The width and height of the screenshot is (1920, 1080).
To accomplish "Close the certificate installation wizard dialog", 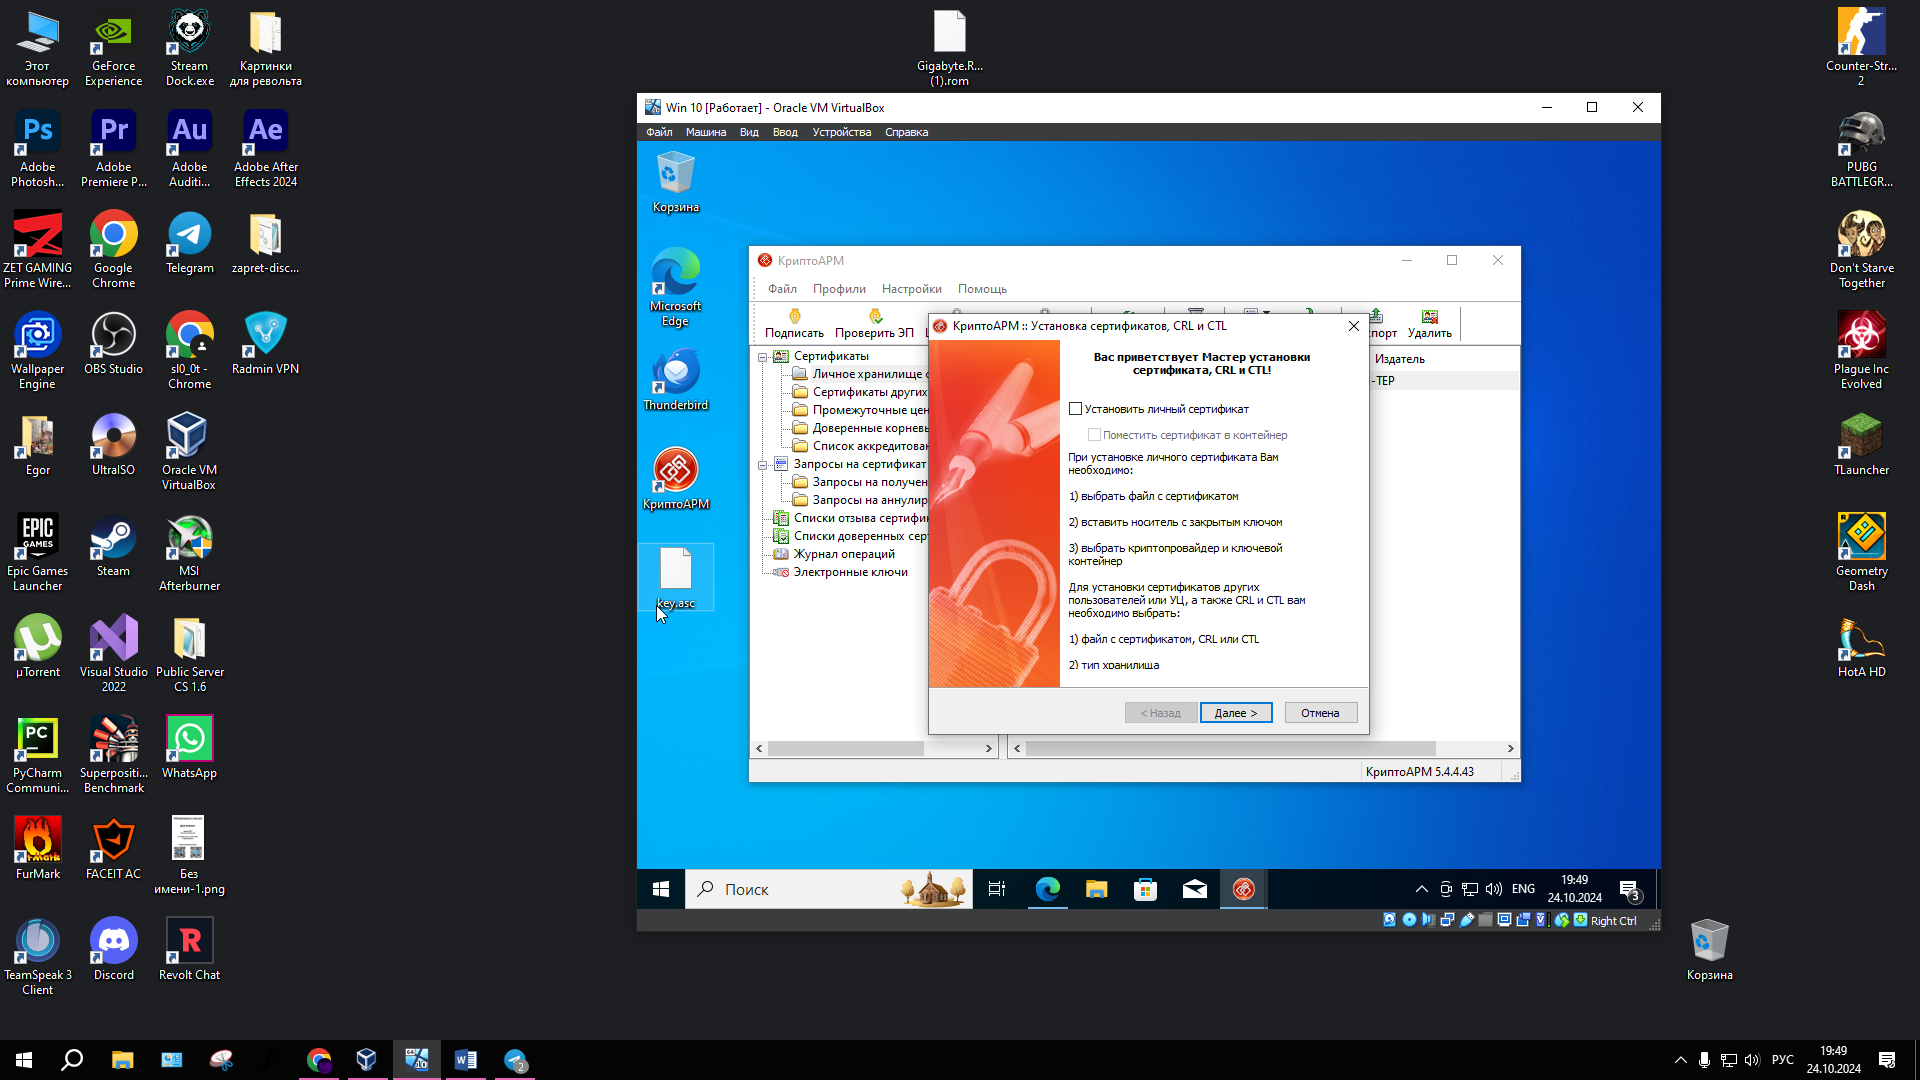I will tap(1353, 326).
